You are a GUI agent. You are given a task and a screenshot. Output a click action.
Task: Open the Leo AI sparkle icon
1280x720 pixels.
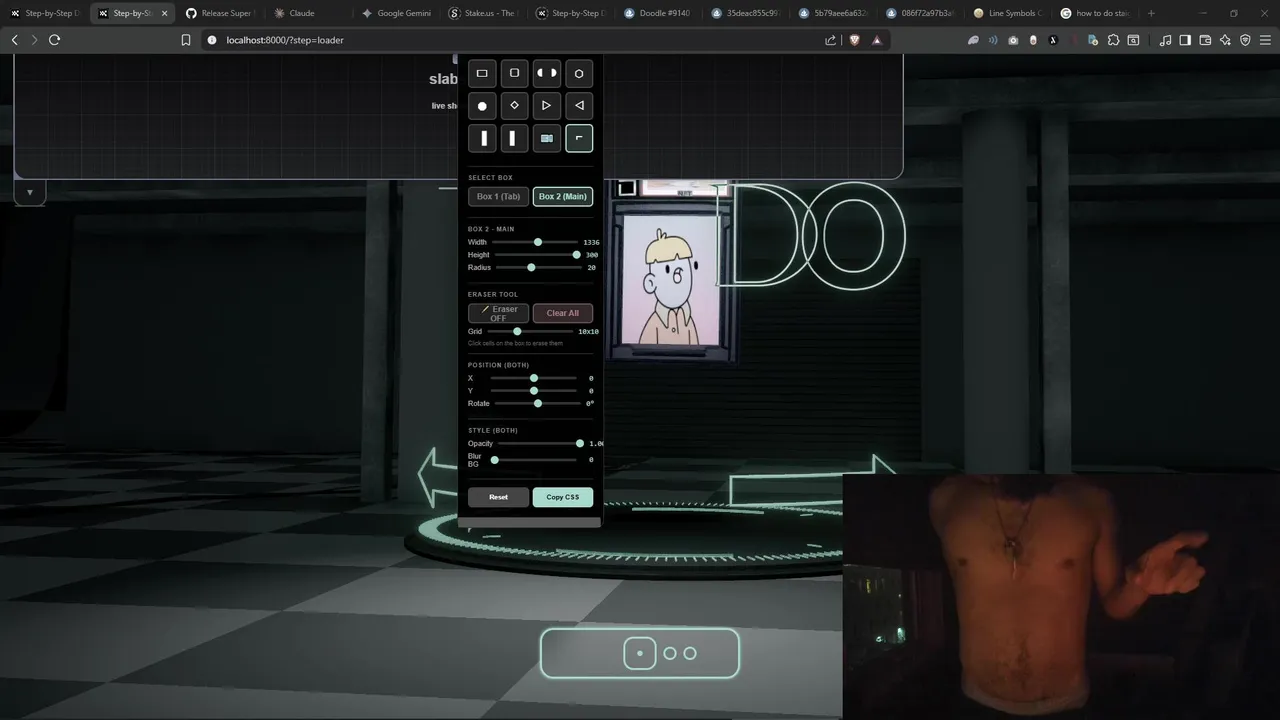coord(1225,40)
